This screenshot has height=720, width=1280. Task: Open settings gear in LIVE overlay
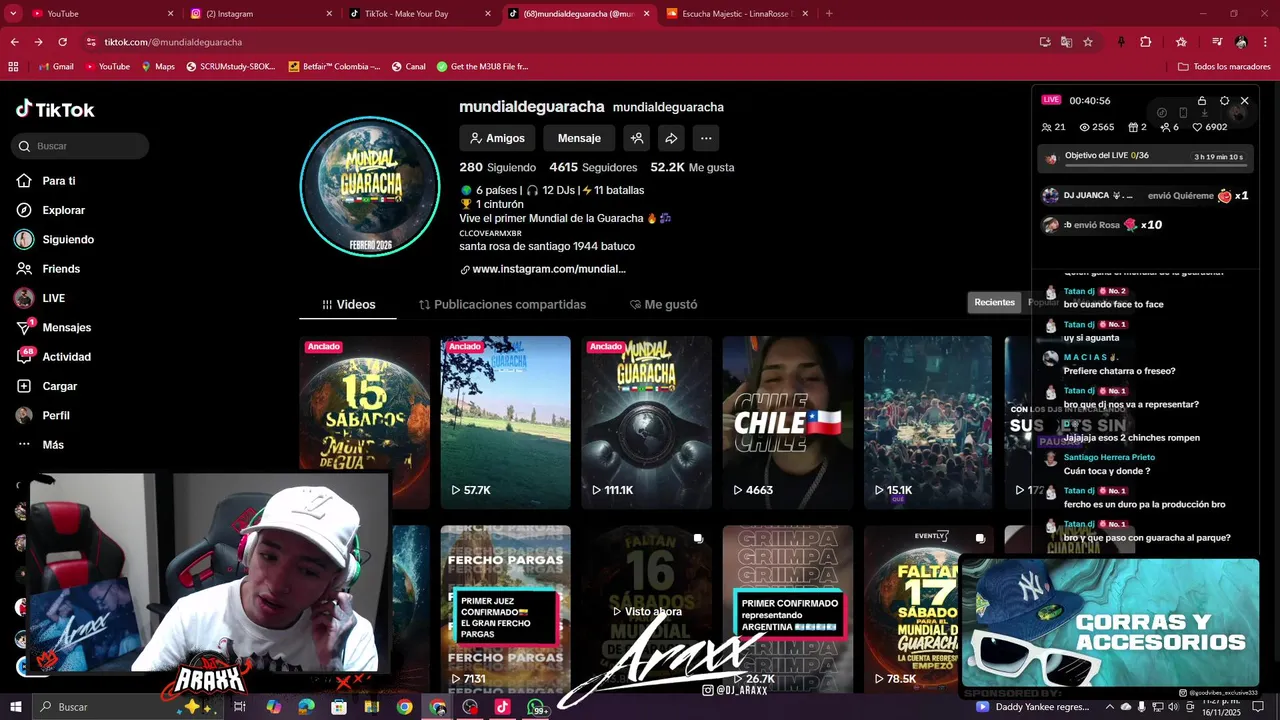pyautogui.click(x=1224, y=101)
